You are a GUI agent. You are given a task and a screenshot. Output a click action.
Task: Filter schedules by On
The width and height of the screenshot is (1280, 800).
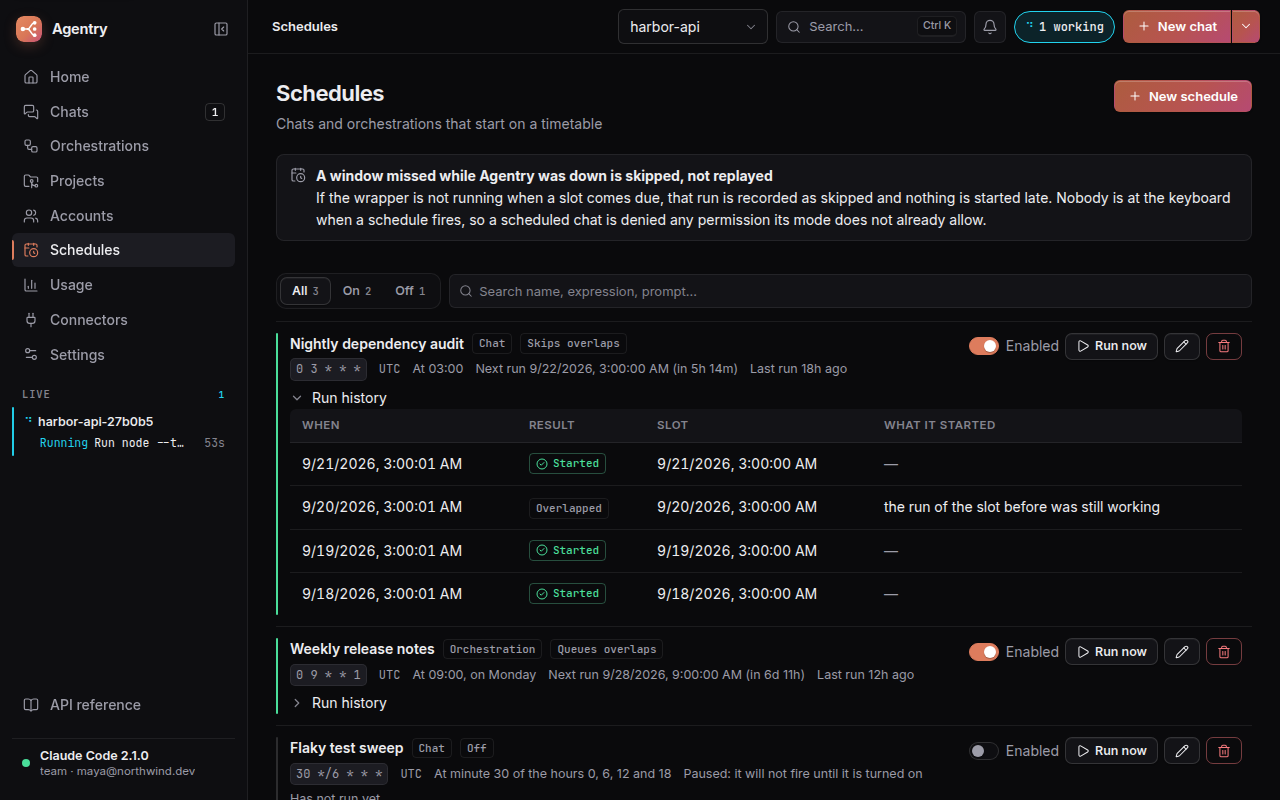(357, 291)
